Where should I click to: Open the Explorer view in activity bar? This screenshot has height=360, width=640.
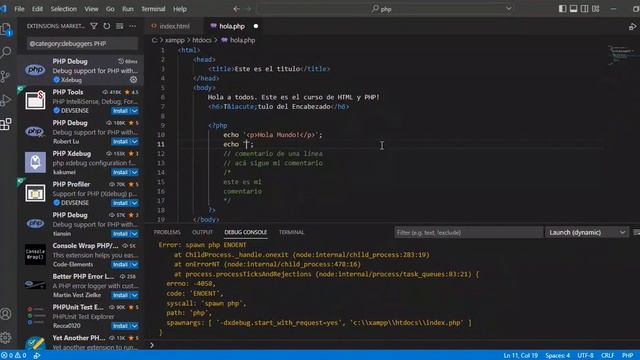tap(6, 29)
